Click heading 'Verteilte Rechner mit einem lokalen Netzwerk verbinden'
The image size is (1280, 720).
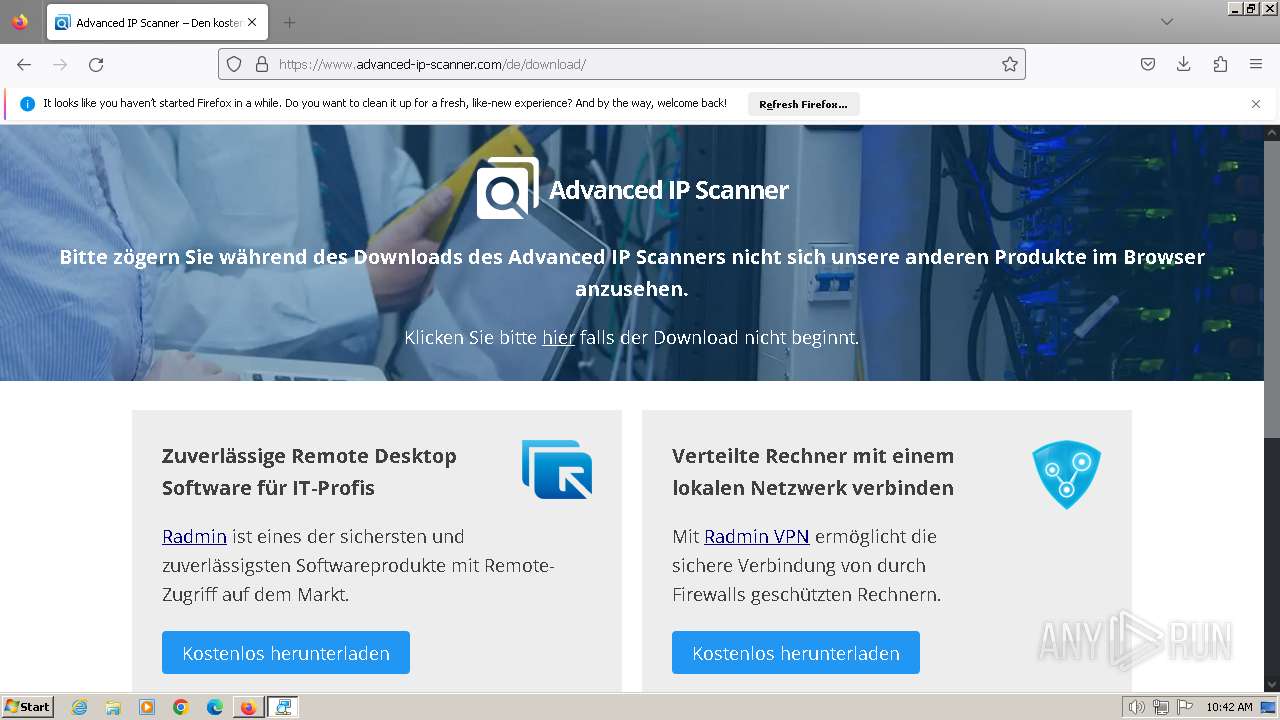click(813, 472)
